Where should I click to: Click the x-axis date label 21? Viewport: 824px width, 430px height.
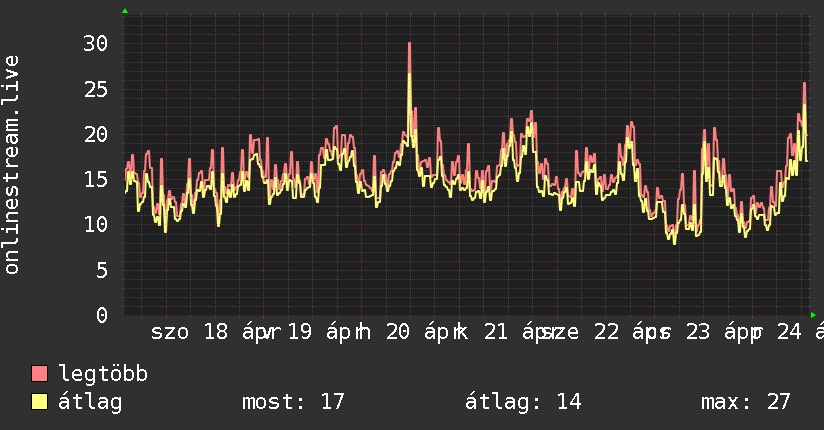pyautogui.click(x=496, y=332)
